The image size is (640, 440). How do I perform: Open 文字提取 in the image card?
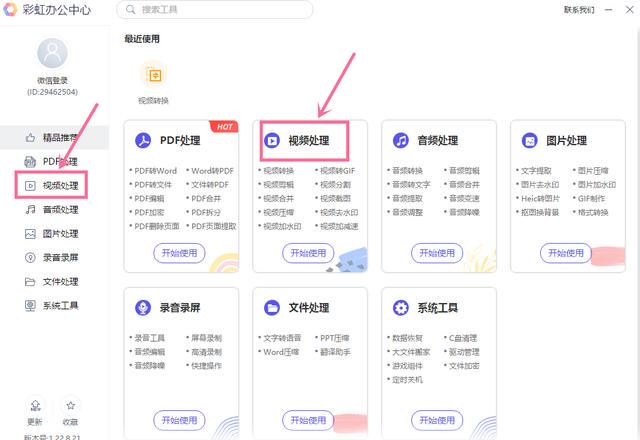coord(536,171)
